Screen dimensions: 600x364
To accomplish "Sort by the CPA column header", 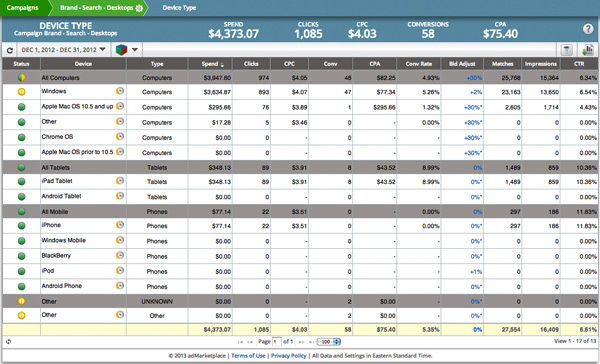I will tap(375, 64).
